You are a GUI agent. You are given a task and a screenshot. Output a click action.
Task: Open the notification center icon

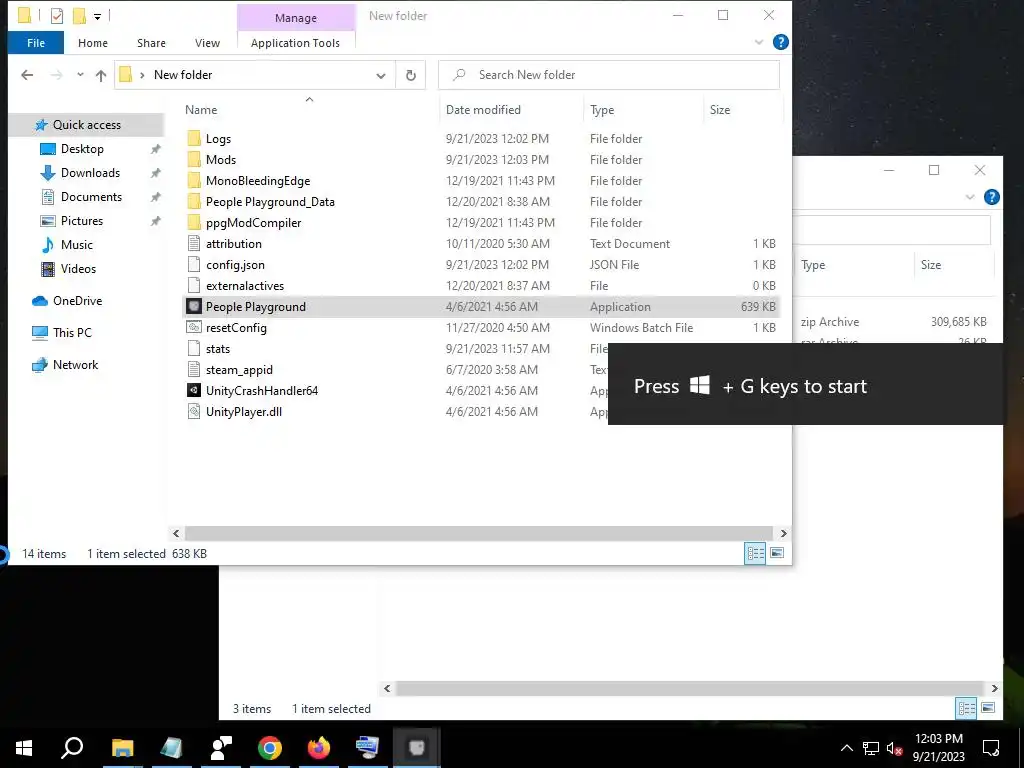pos(991,748)
